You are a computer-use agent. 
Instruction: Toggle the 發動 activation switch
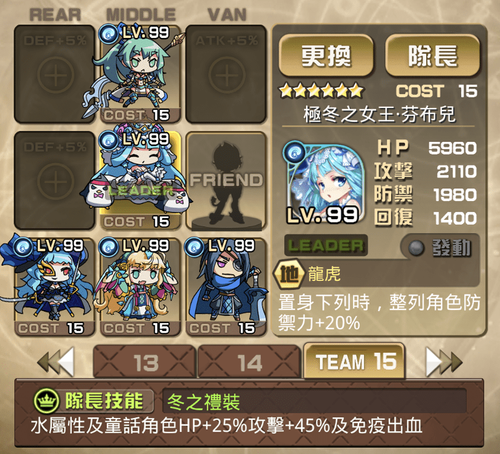(x=440, y=247)
